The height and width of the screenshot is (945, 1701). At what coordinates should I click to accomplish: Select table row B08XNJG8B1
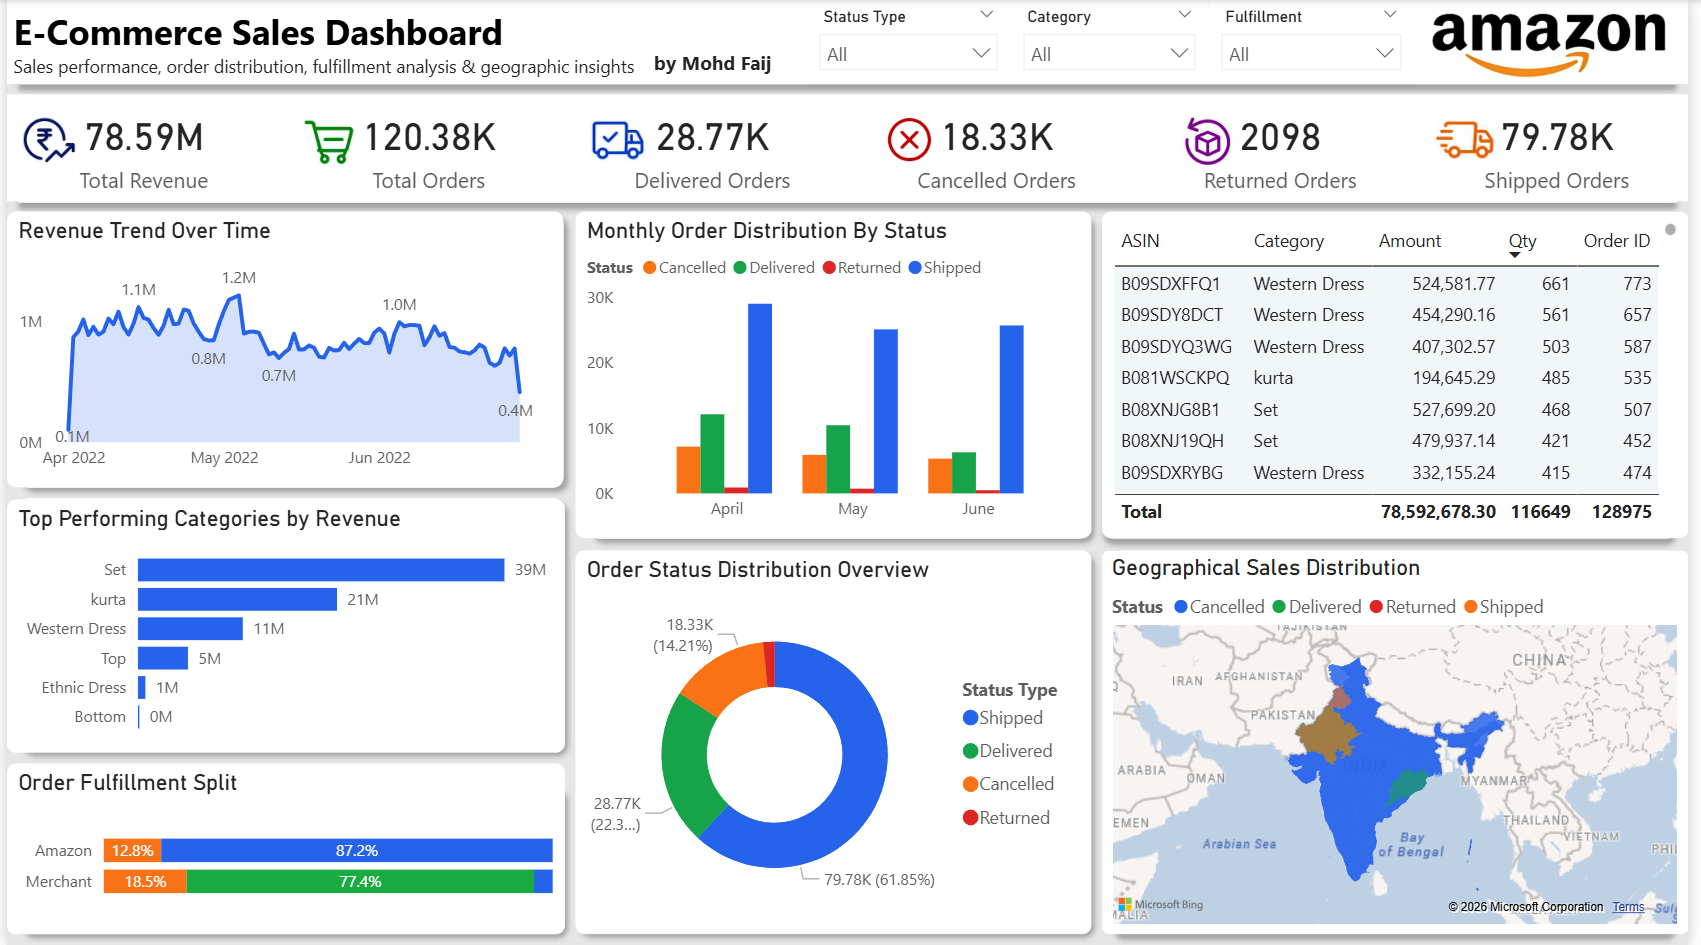tap(1386, 410)
